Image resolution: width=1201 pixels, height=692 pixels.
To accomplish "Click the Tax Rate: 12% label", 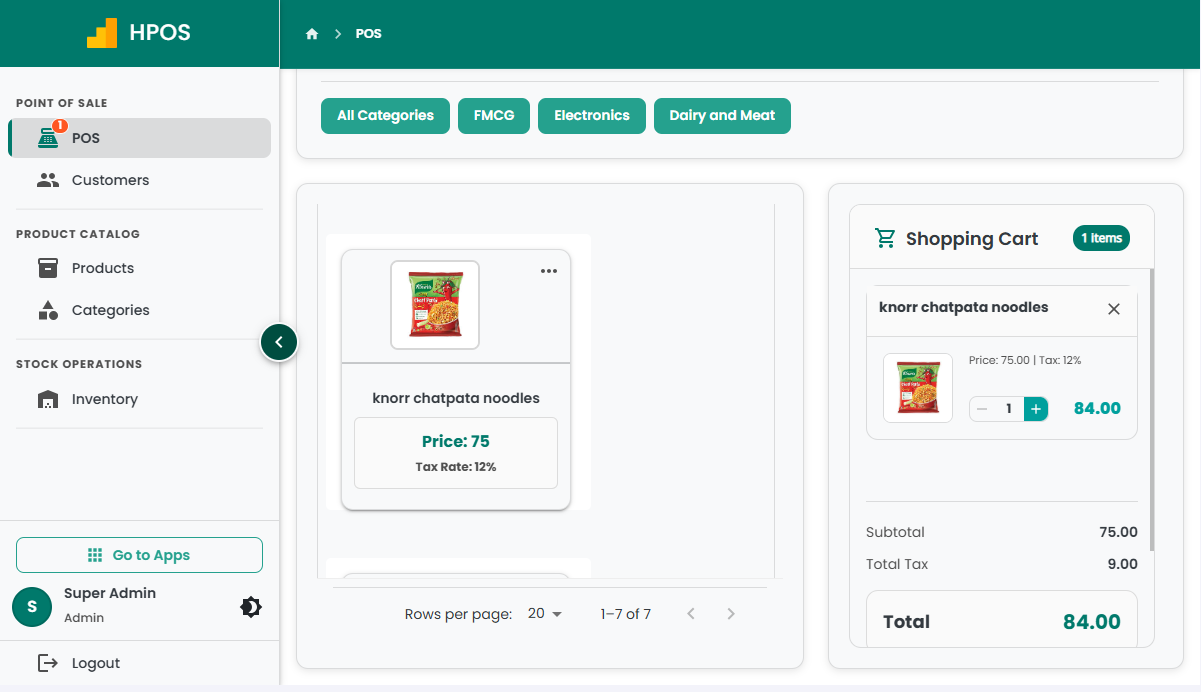I will pyautogui.click(x=456, y=467).
